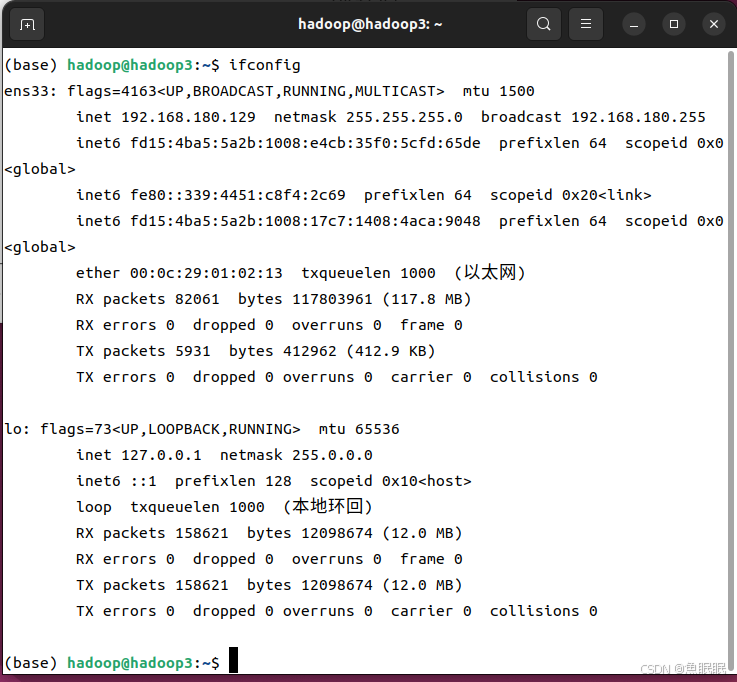Screen dimensions: 737x682
Task: Click the top hadoop@hadoop3 prompt text
Action: coord(130,65)
